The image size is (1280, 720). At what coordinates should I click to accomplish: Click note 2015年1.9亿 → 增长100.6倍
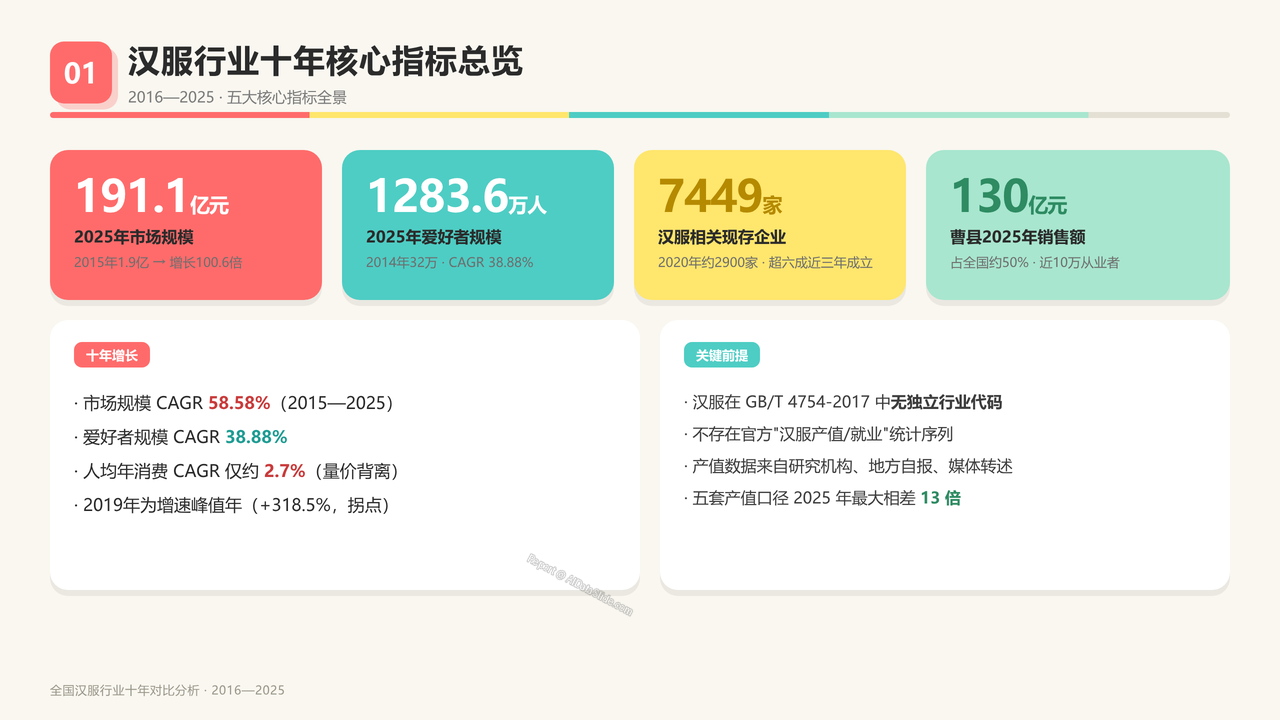[x=158, y=263]
